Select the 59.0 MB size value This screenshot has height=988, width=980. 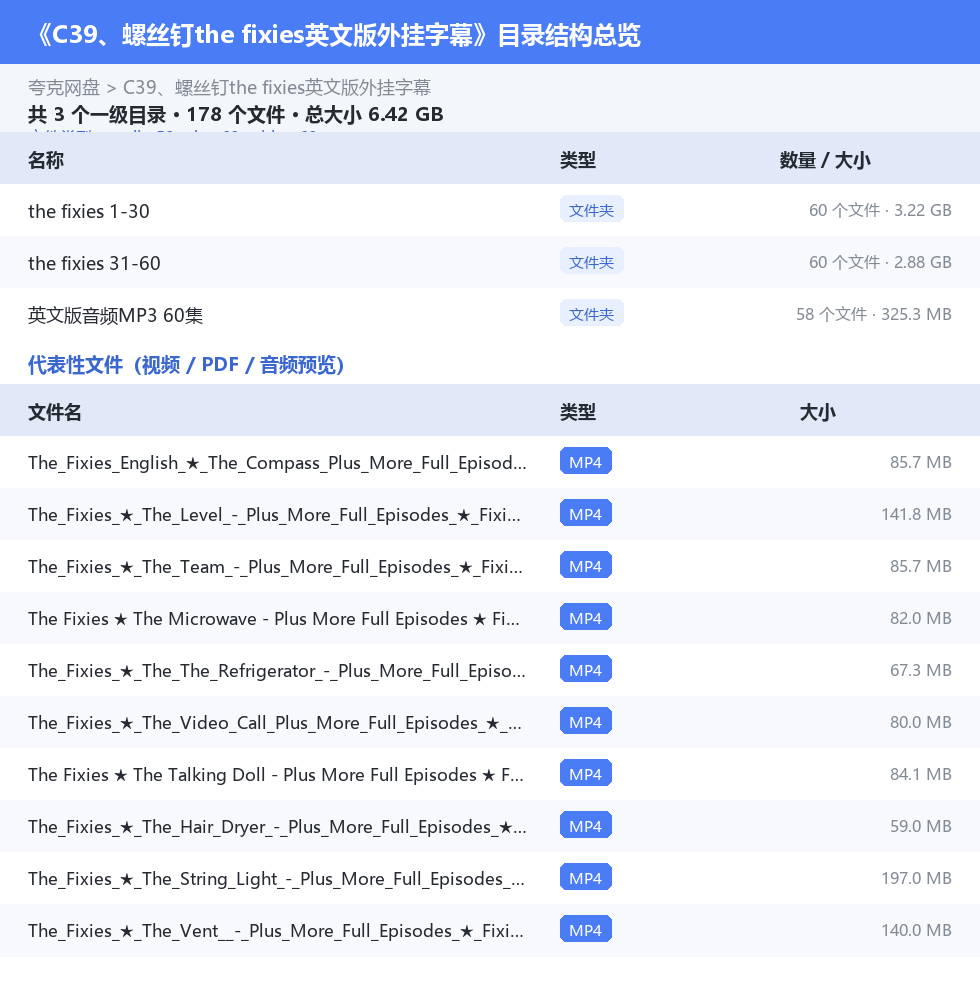tap(920, 826)
